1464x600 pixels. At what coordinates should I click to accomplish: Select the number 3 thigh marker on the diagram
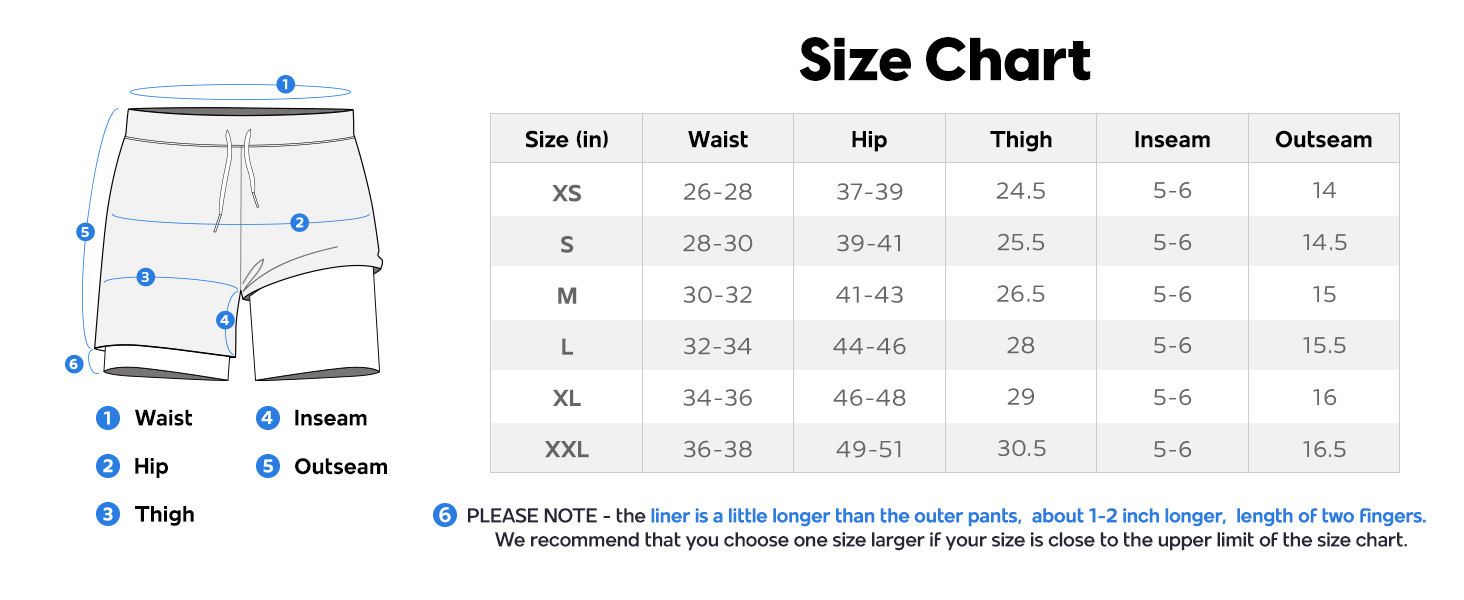[146, 277]
